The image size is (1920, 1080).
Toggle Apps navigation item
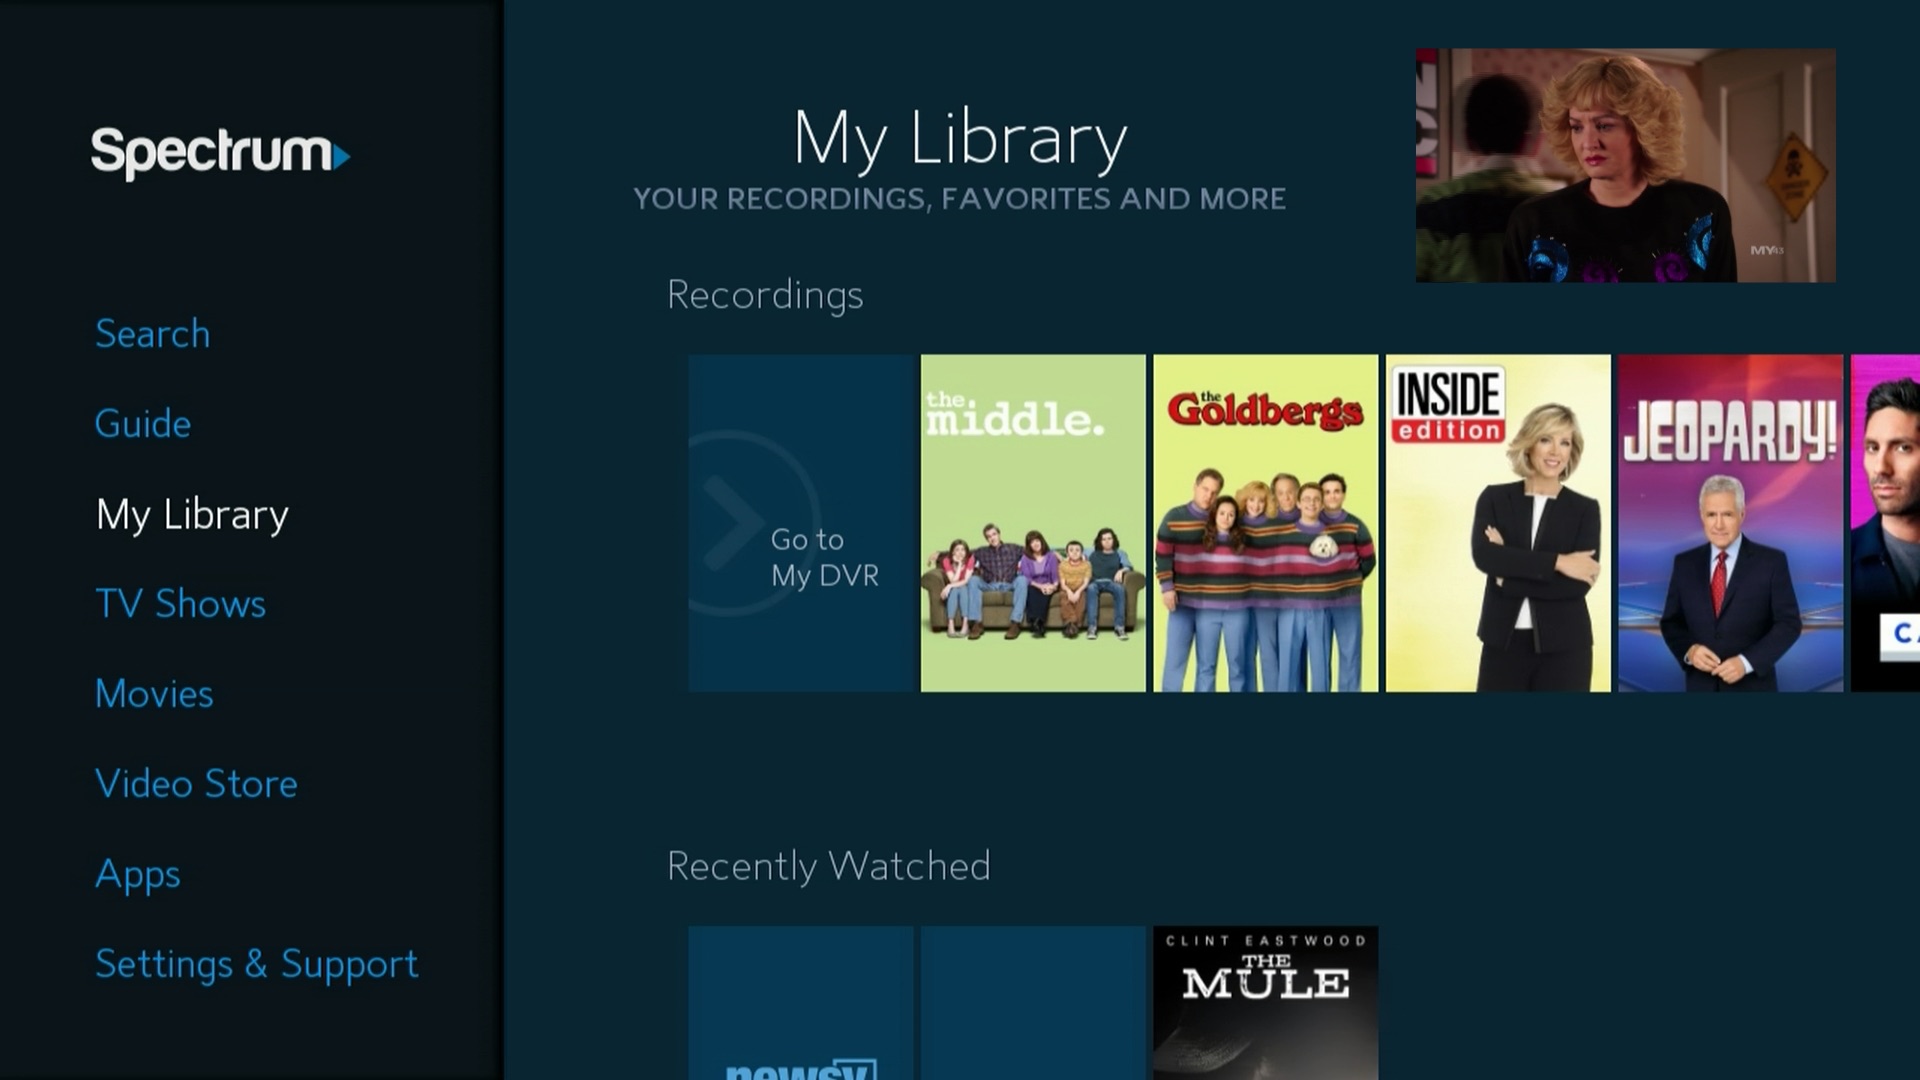point(137,873)
